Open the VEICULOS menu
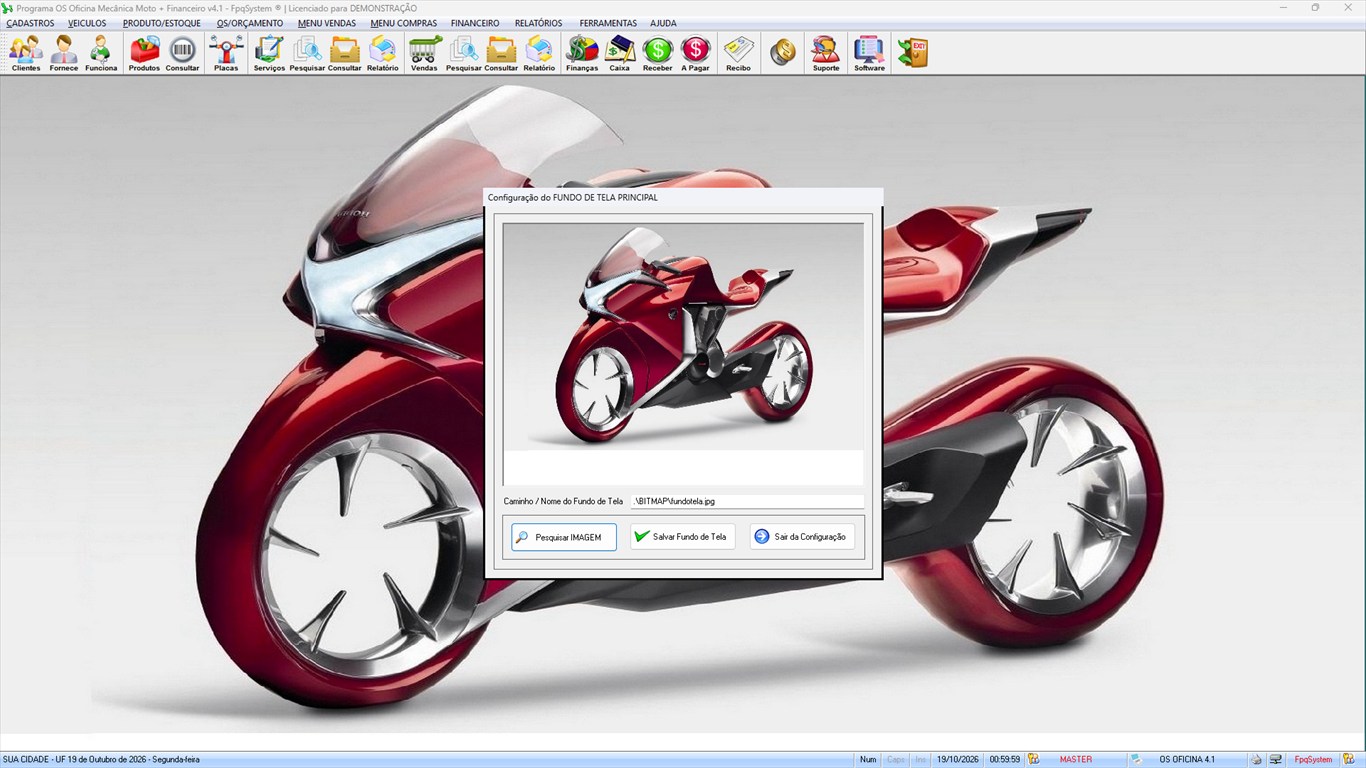 87,23
